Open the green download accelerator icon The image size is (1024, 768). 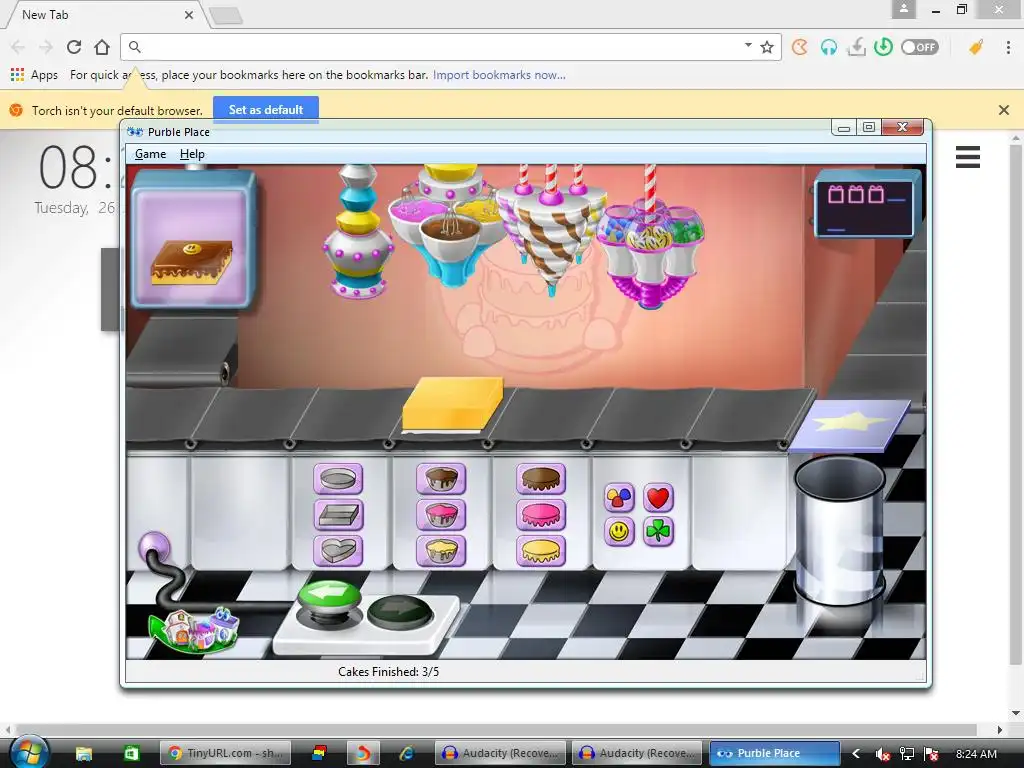(x=884, y=47)
